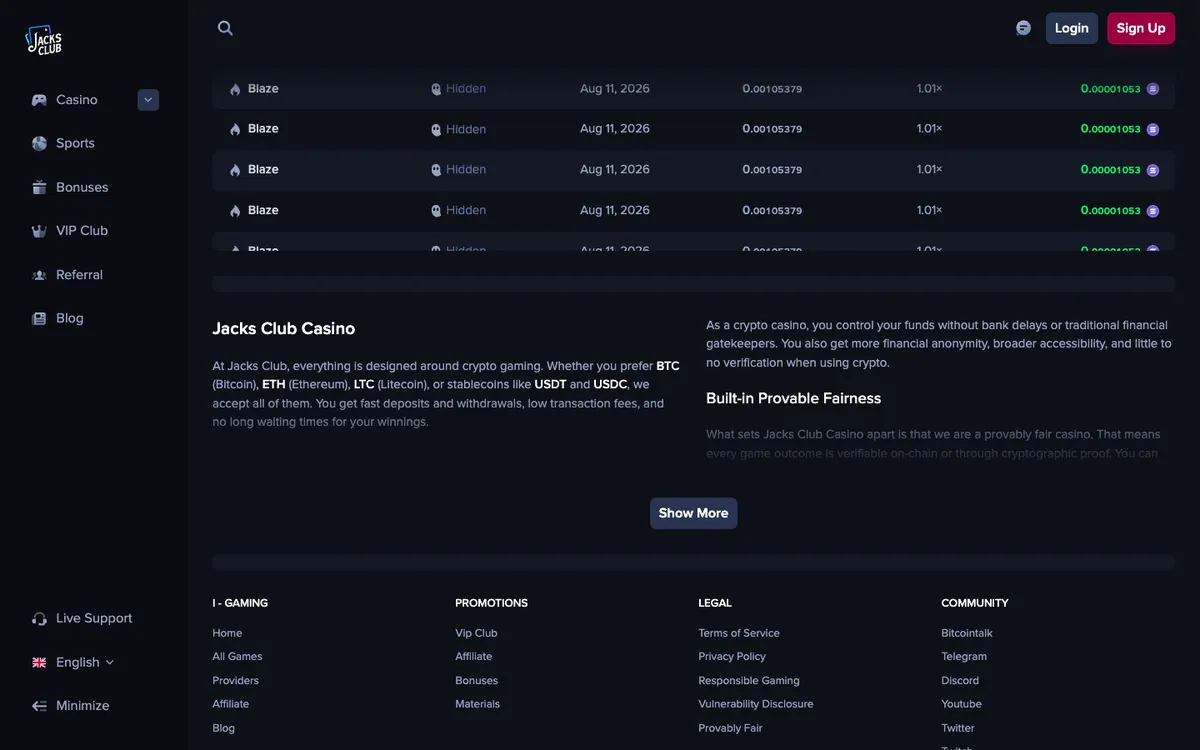Click the Bonuses gift icon
Image resolution: width=1200 pixels, height=750 pixels.
(x=39, y=187)
